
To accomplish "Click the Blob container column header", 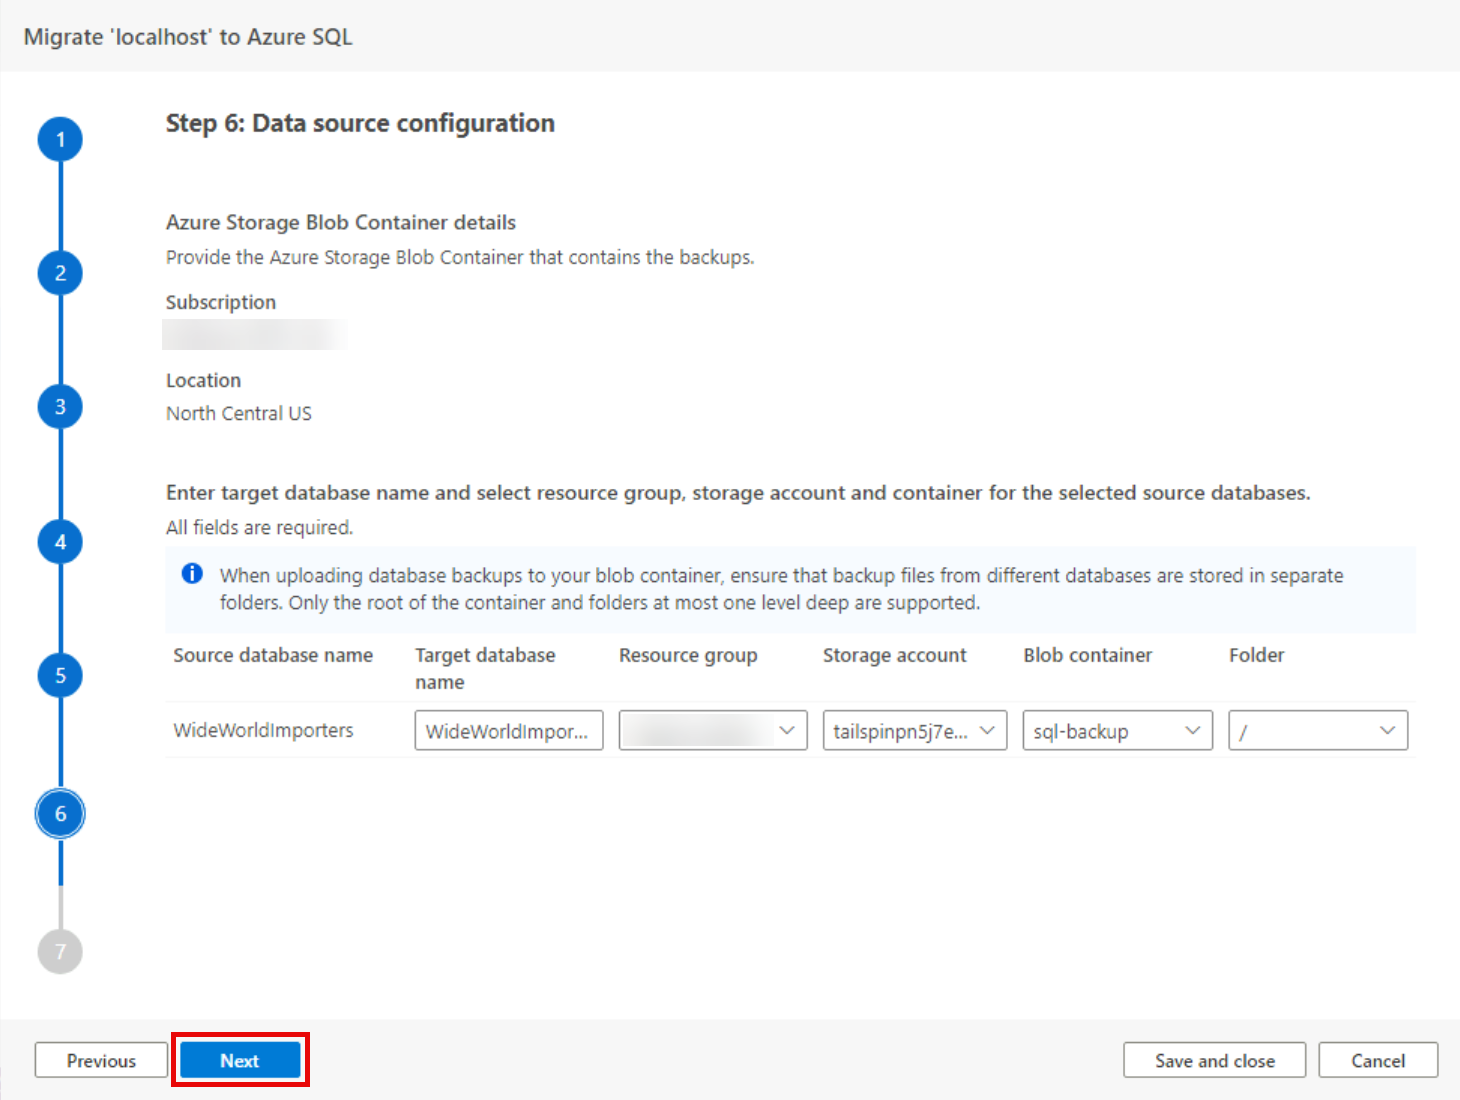I will (x=1087, y=656).
